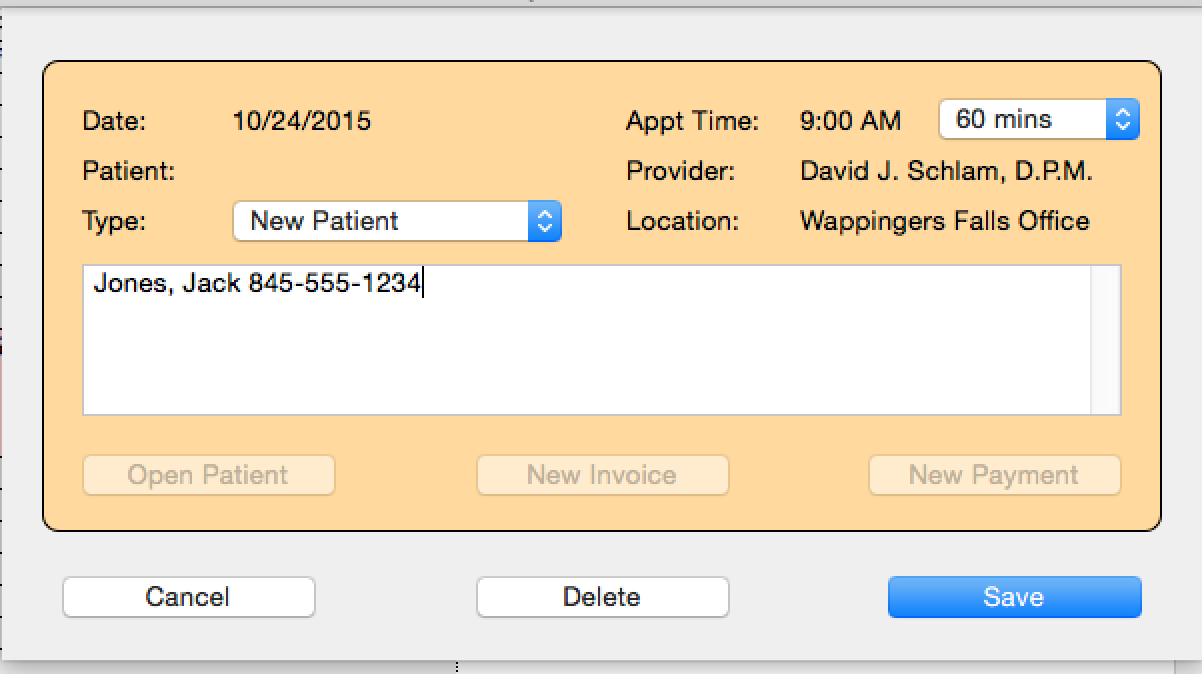Click the Location: label

click(682, 221)
